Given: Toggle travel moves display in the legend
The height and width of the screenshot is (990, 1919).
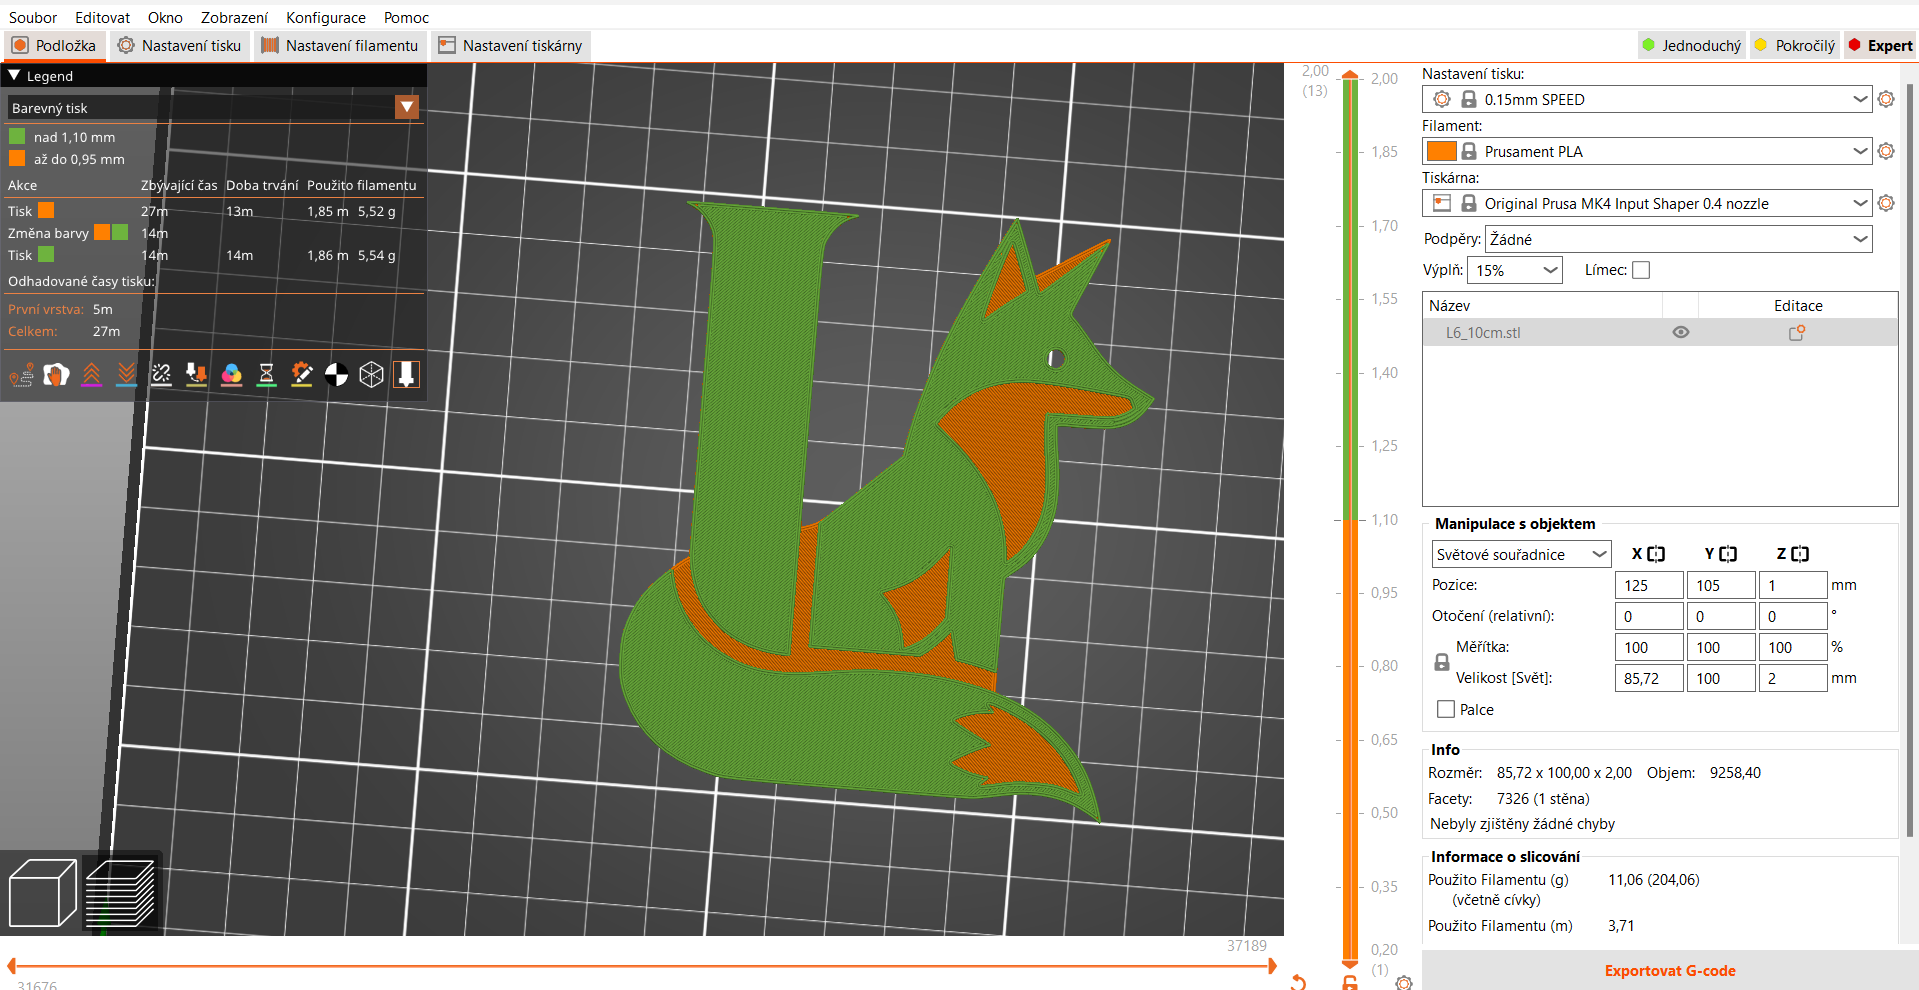Looking at the screenshot, I should tap(21, 375).
